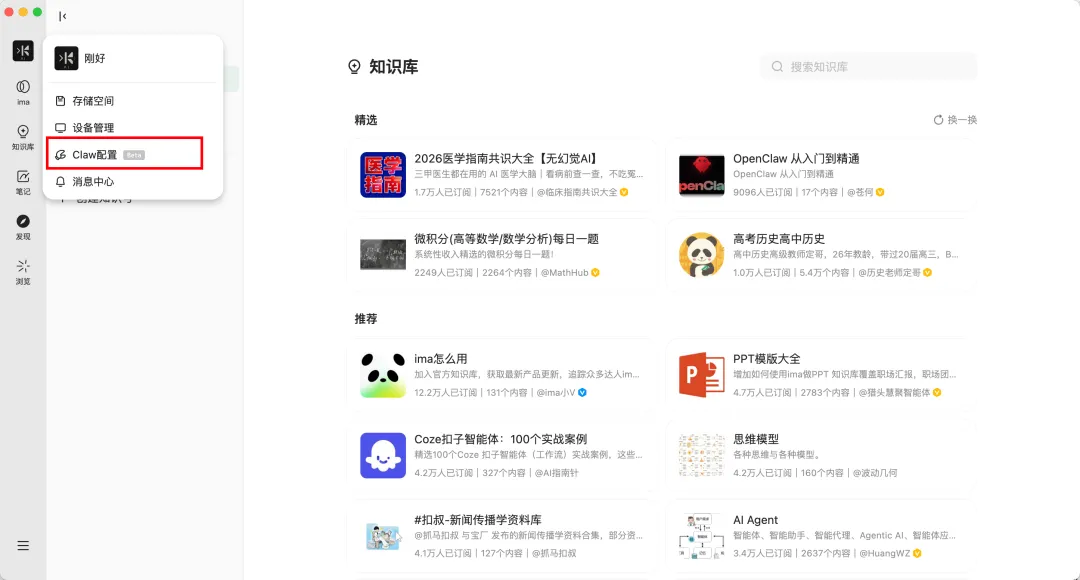Open the AI Agent knowledge base
The image size is (1080, 580).
820,536
